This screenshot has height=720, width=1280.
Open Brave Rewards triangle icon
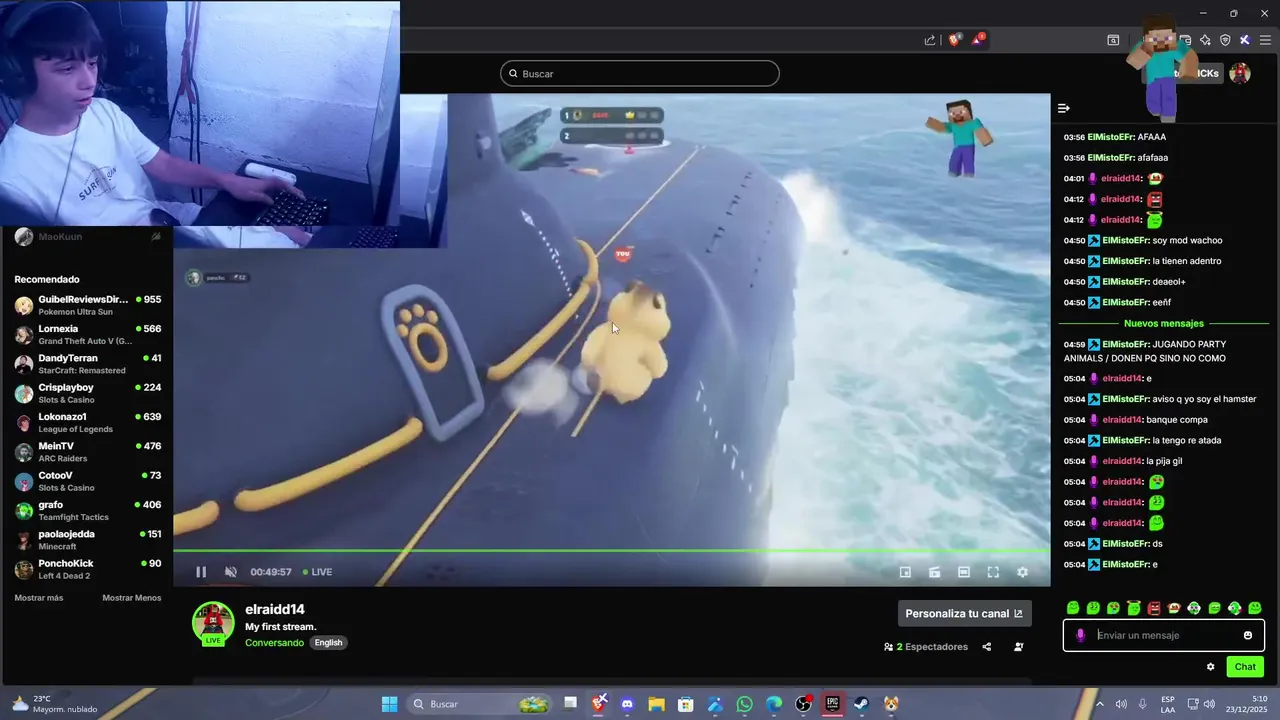pyautogui.click(x=978, y=40)
